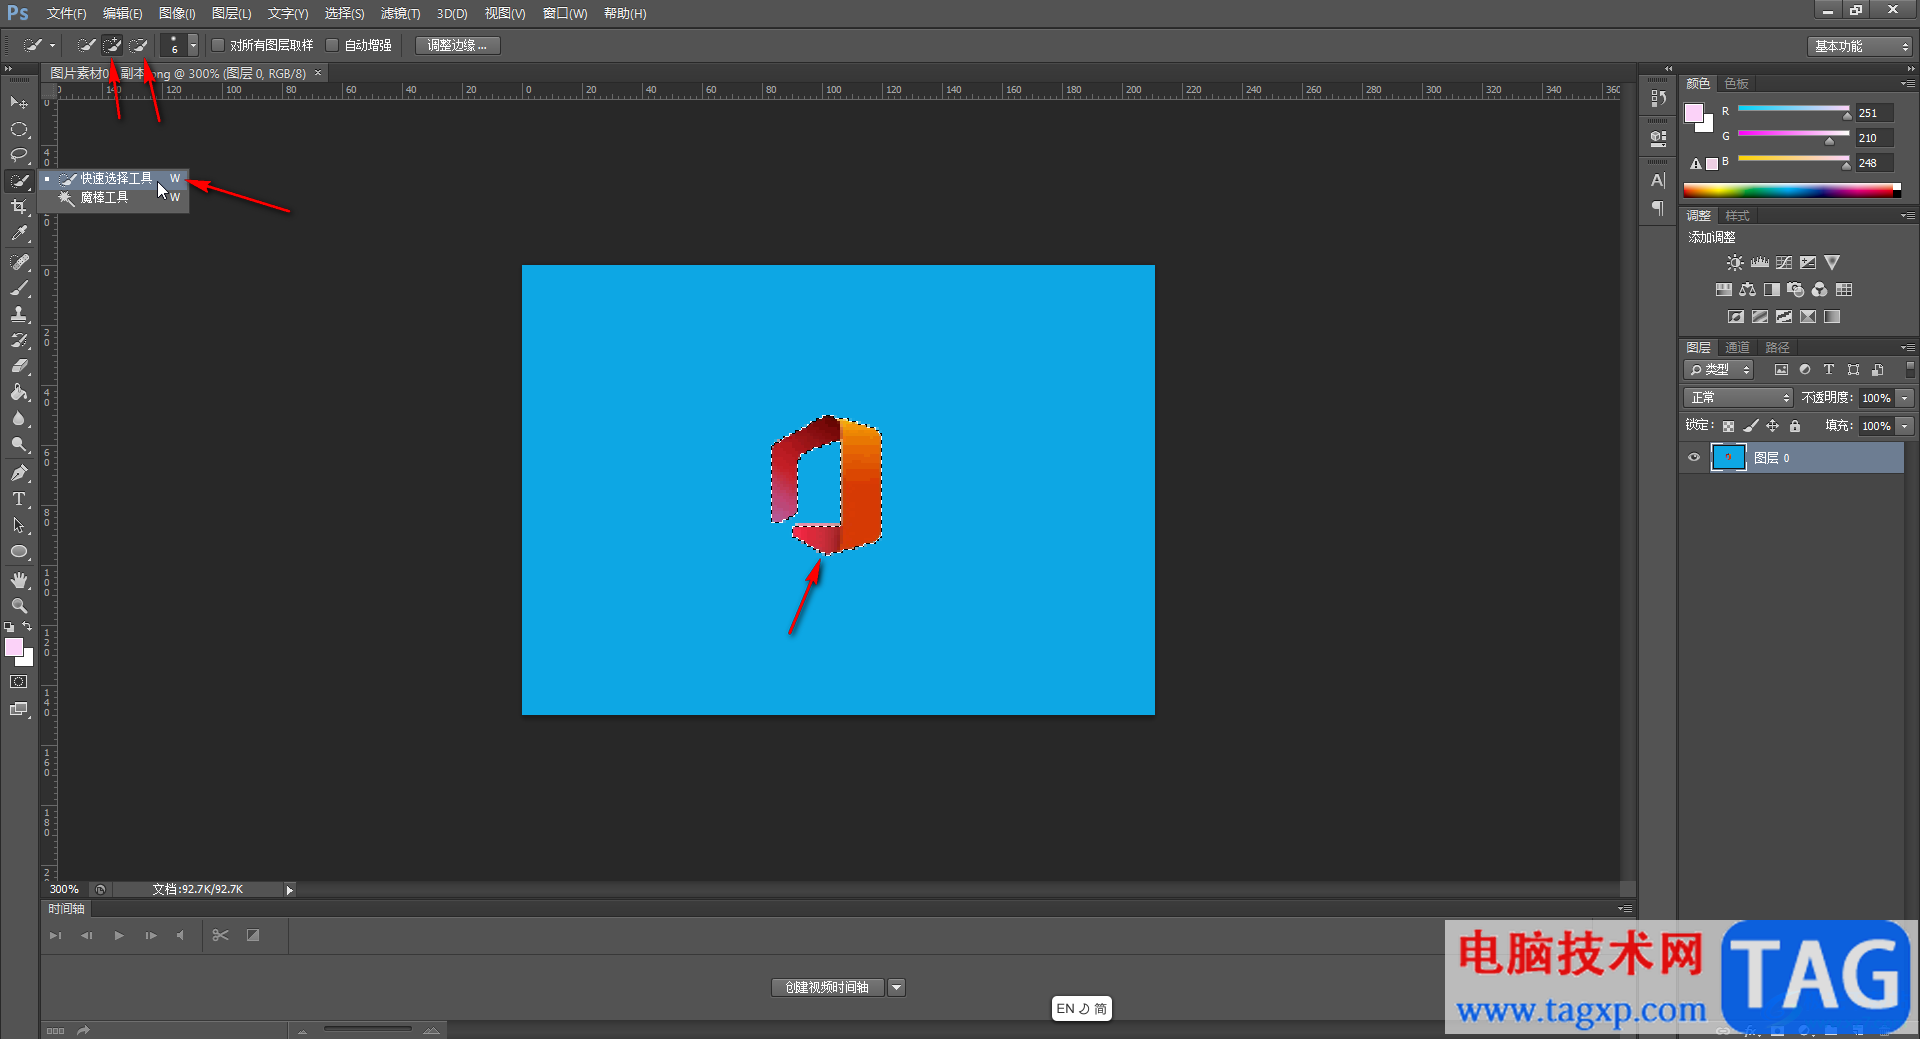Select the Crop tool in the toolbox
This screenshot has height=1039, width=1920.
point(19,207)
